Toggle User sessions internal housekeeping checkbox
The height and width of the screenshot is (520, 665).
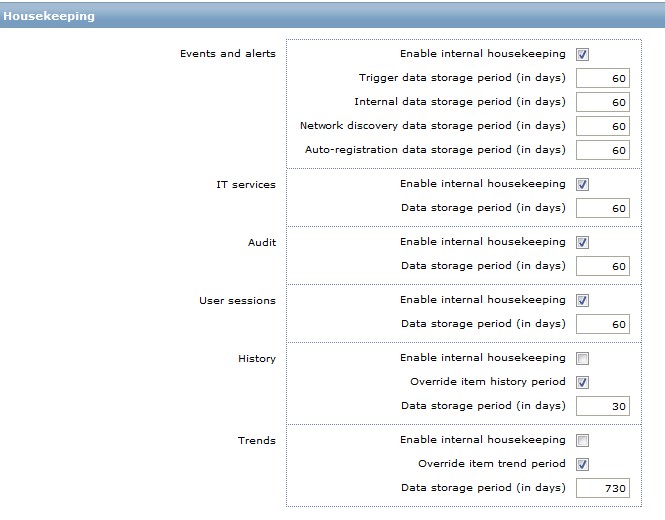click(583, 301)
